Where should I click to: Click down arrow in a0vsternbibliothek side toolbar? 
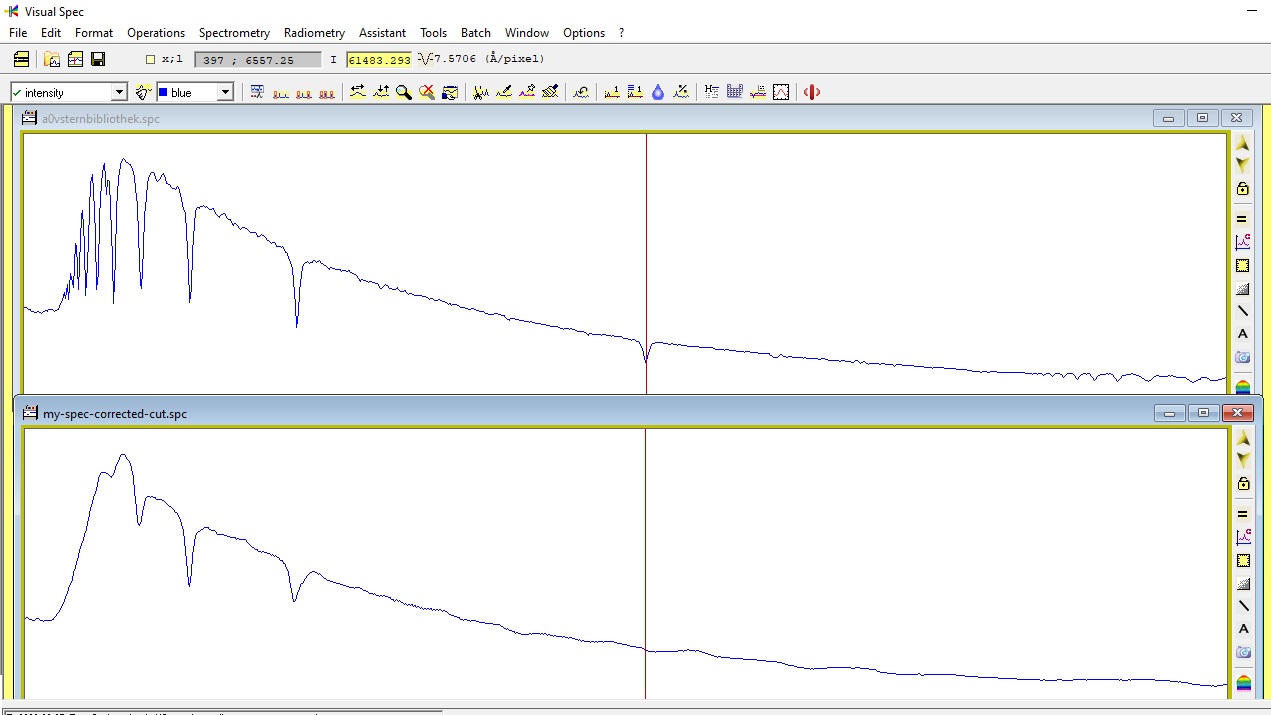coord(1243,164)
